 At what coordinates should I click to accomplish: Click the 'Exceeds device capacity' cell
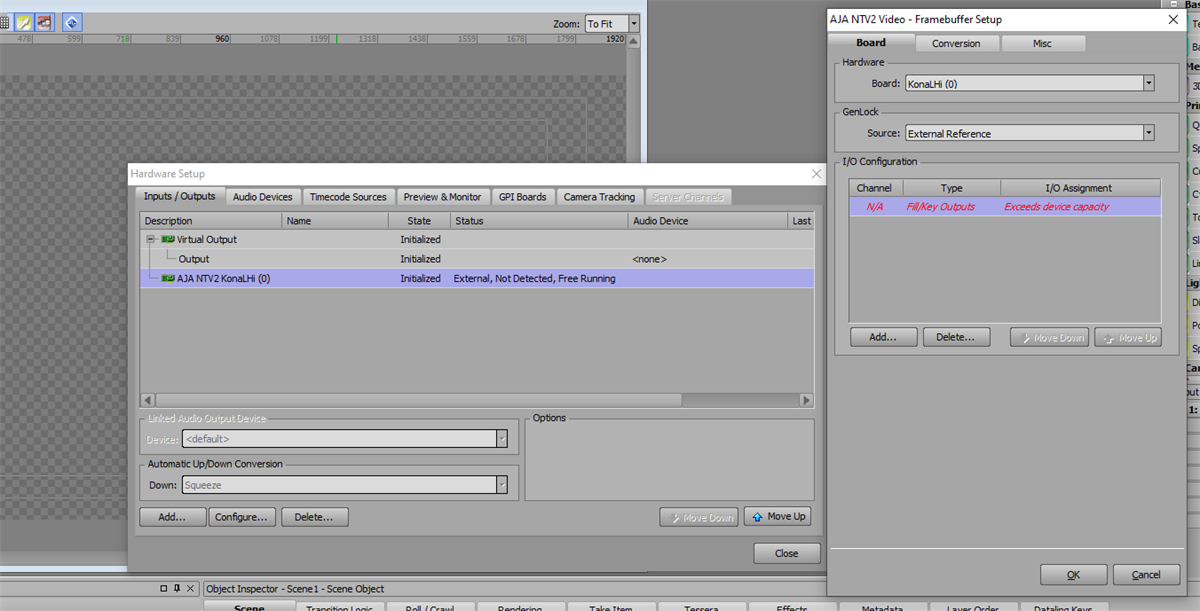point(1057,207)
